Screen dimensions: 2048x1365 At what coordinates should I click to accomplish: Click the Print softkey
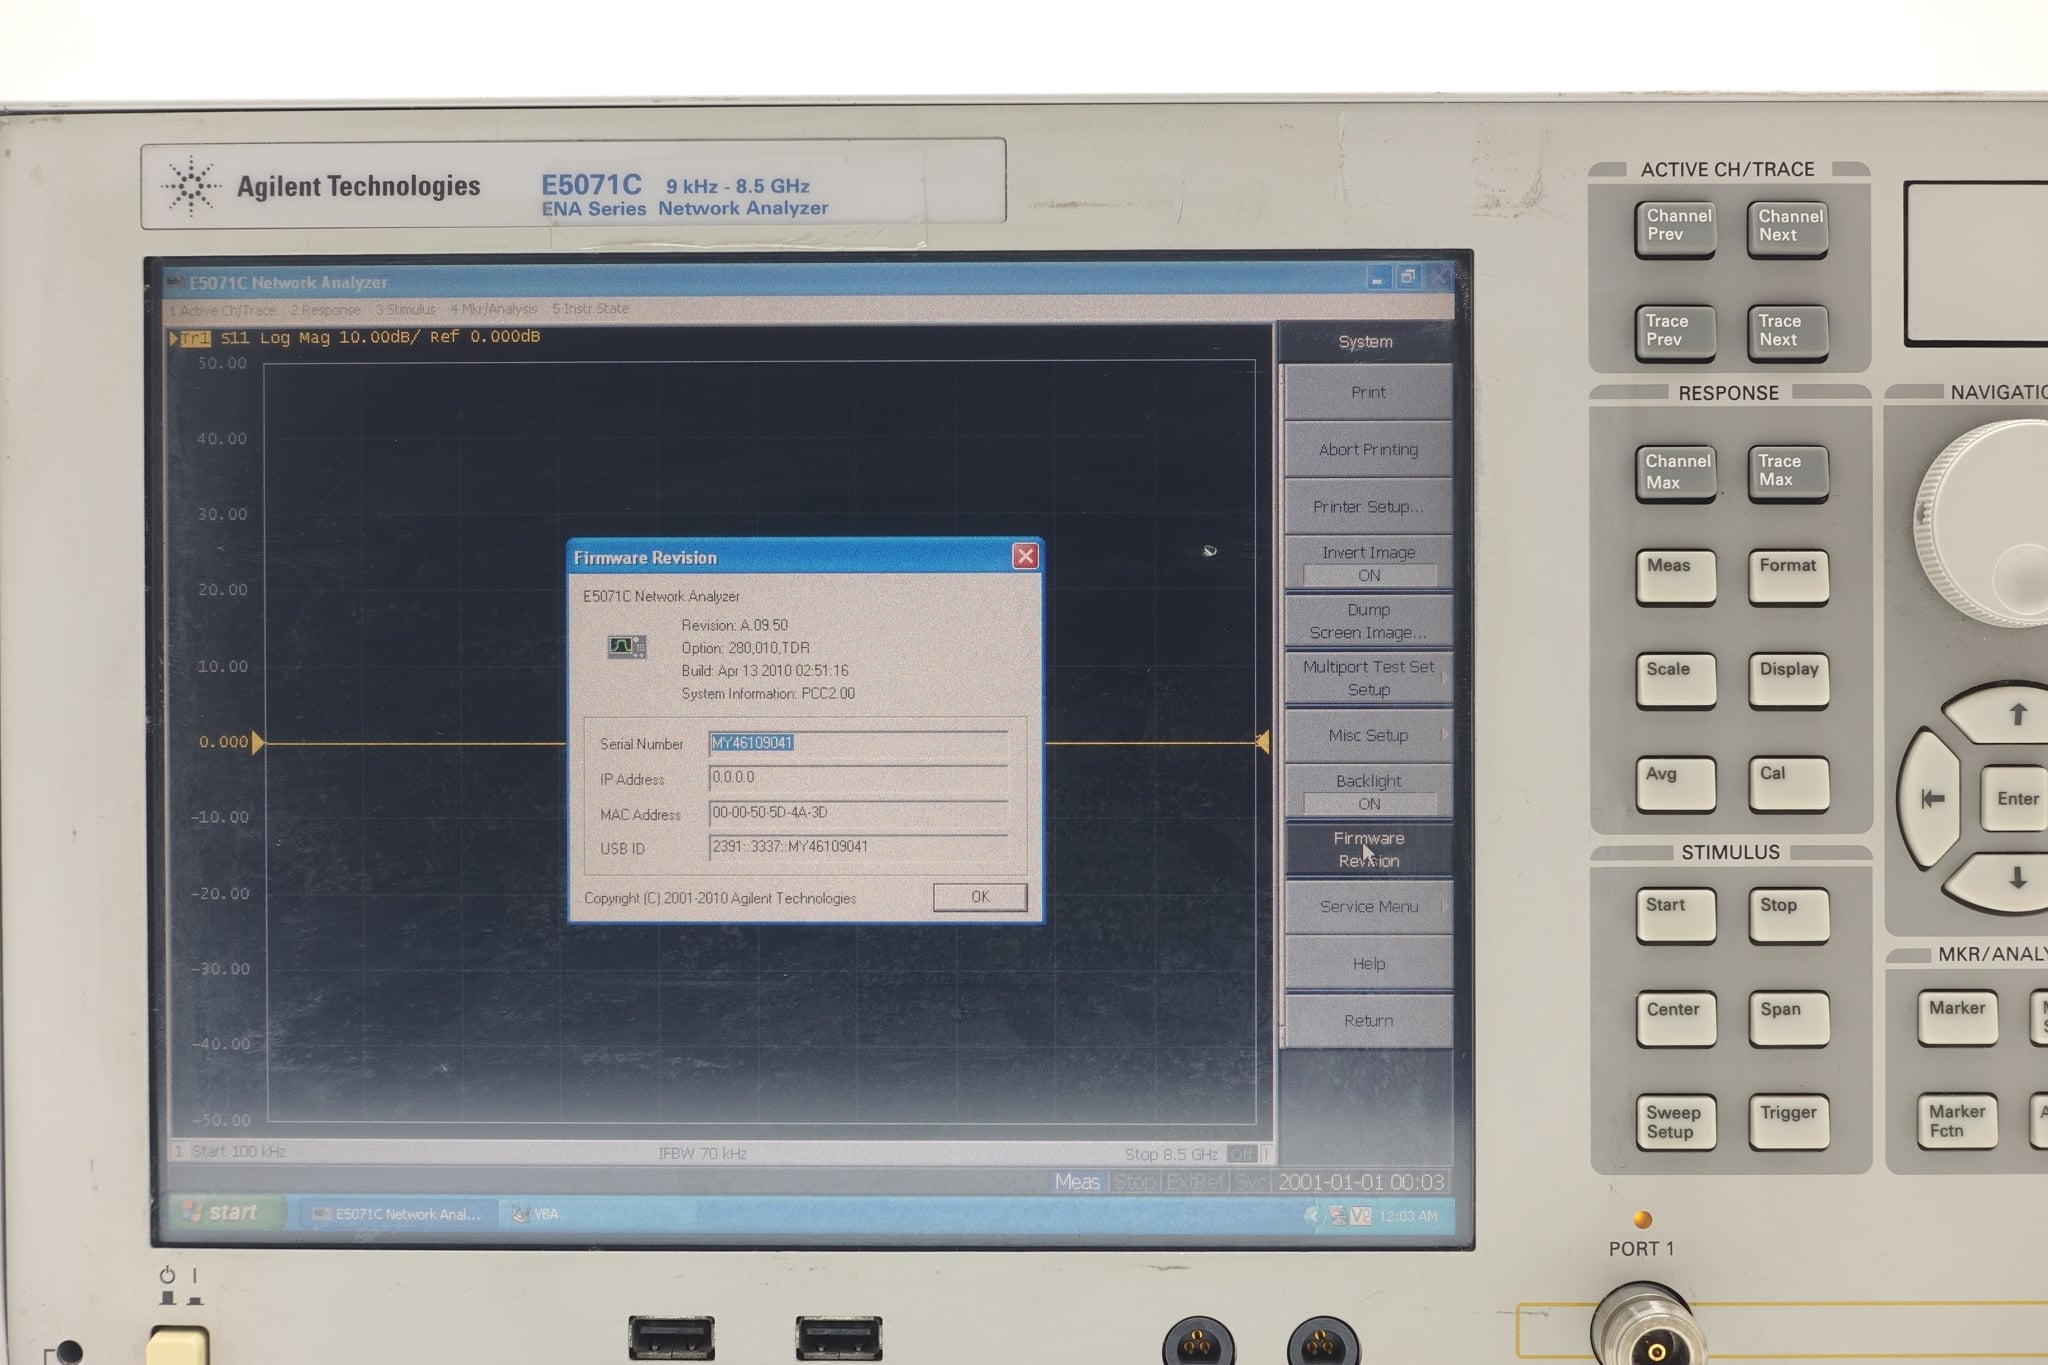[x=1368, y=392]
